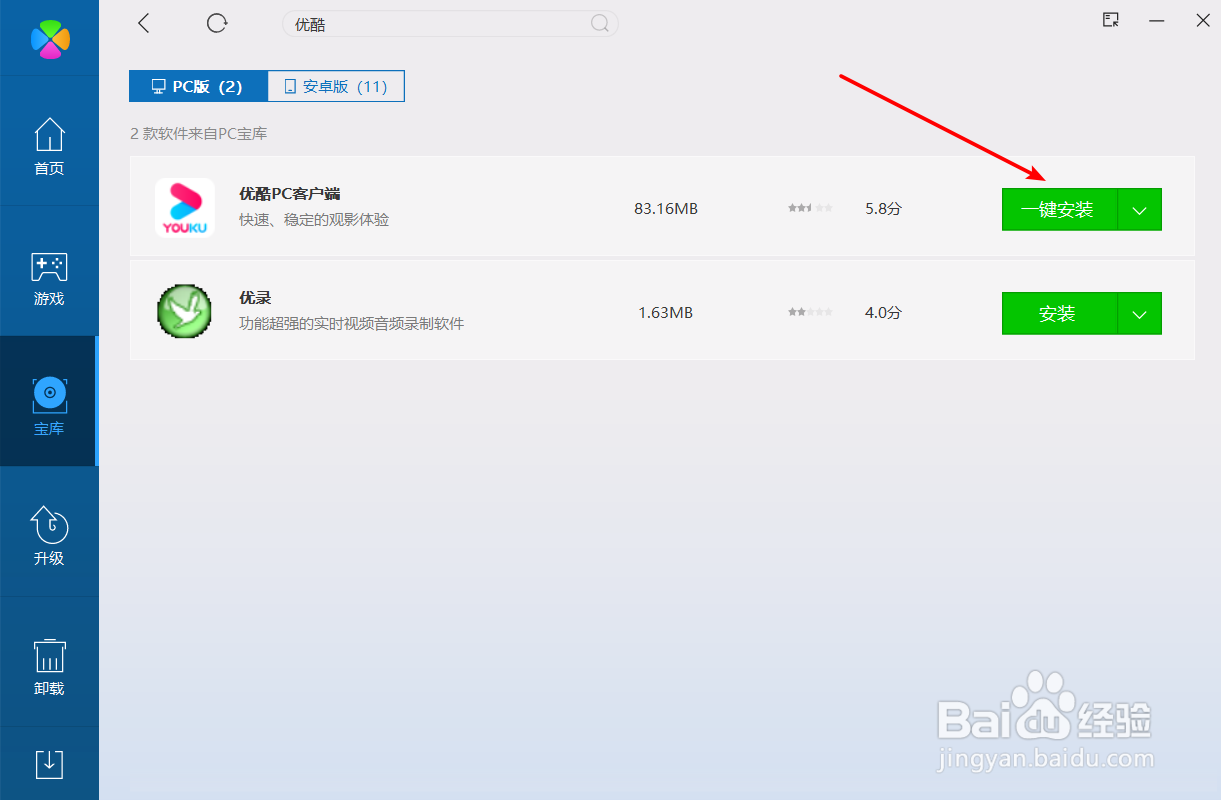
Task: Click the star rating for 优录
Action: click(x=810, y=313)
